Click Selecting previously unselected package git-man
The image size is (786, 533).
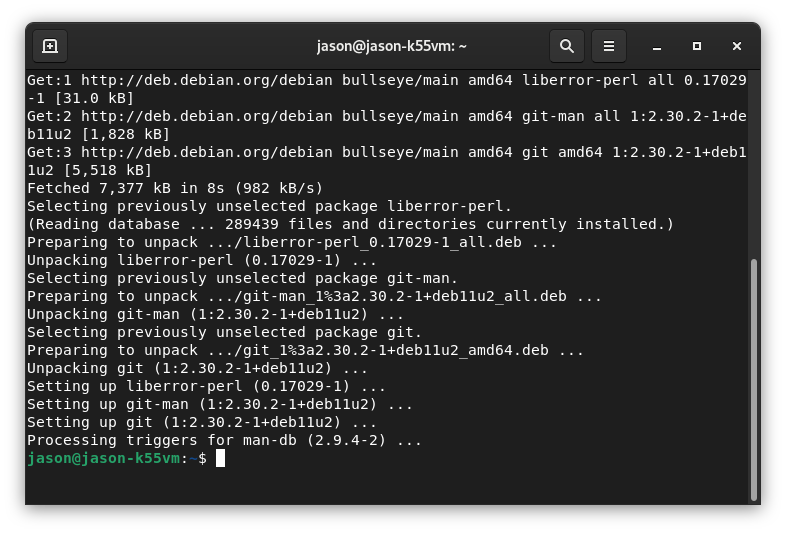click(x=242, y=278)
